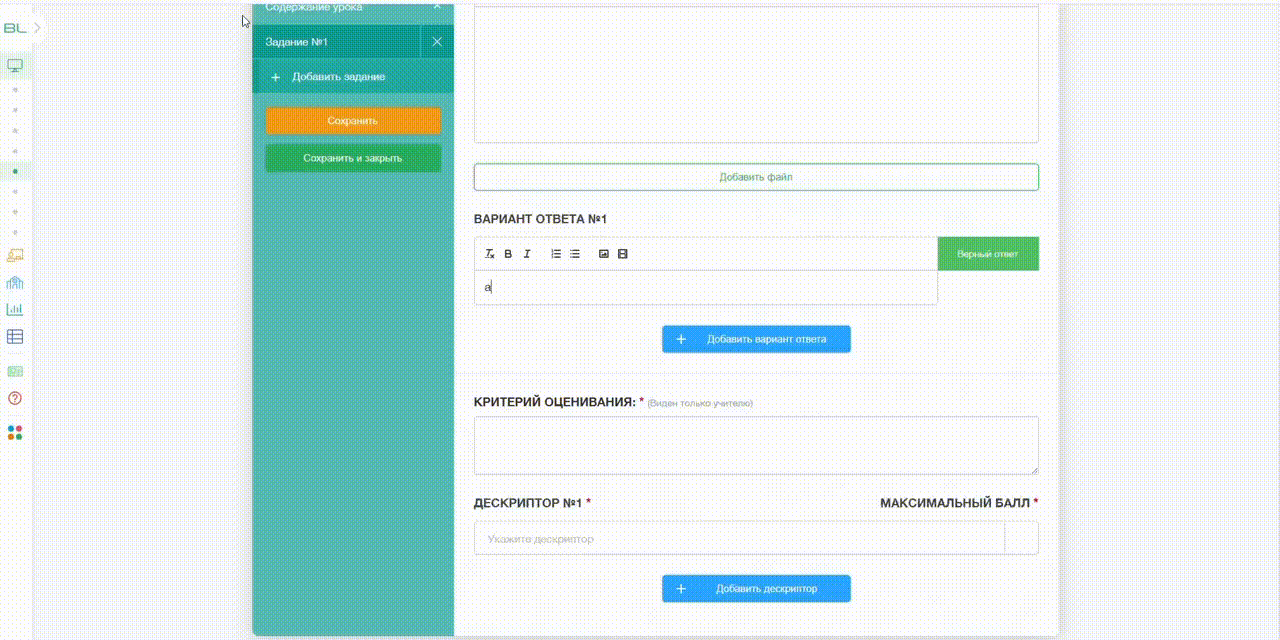The image size is (1280, 640).
Task: Expand the left sidebar with chevron
Action: coord(37,28)
